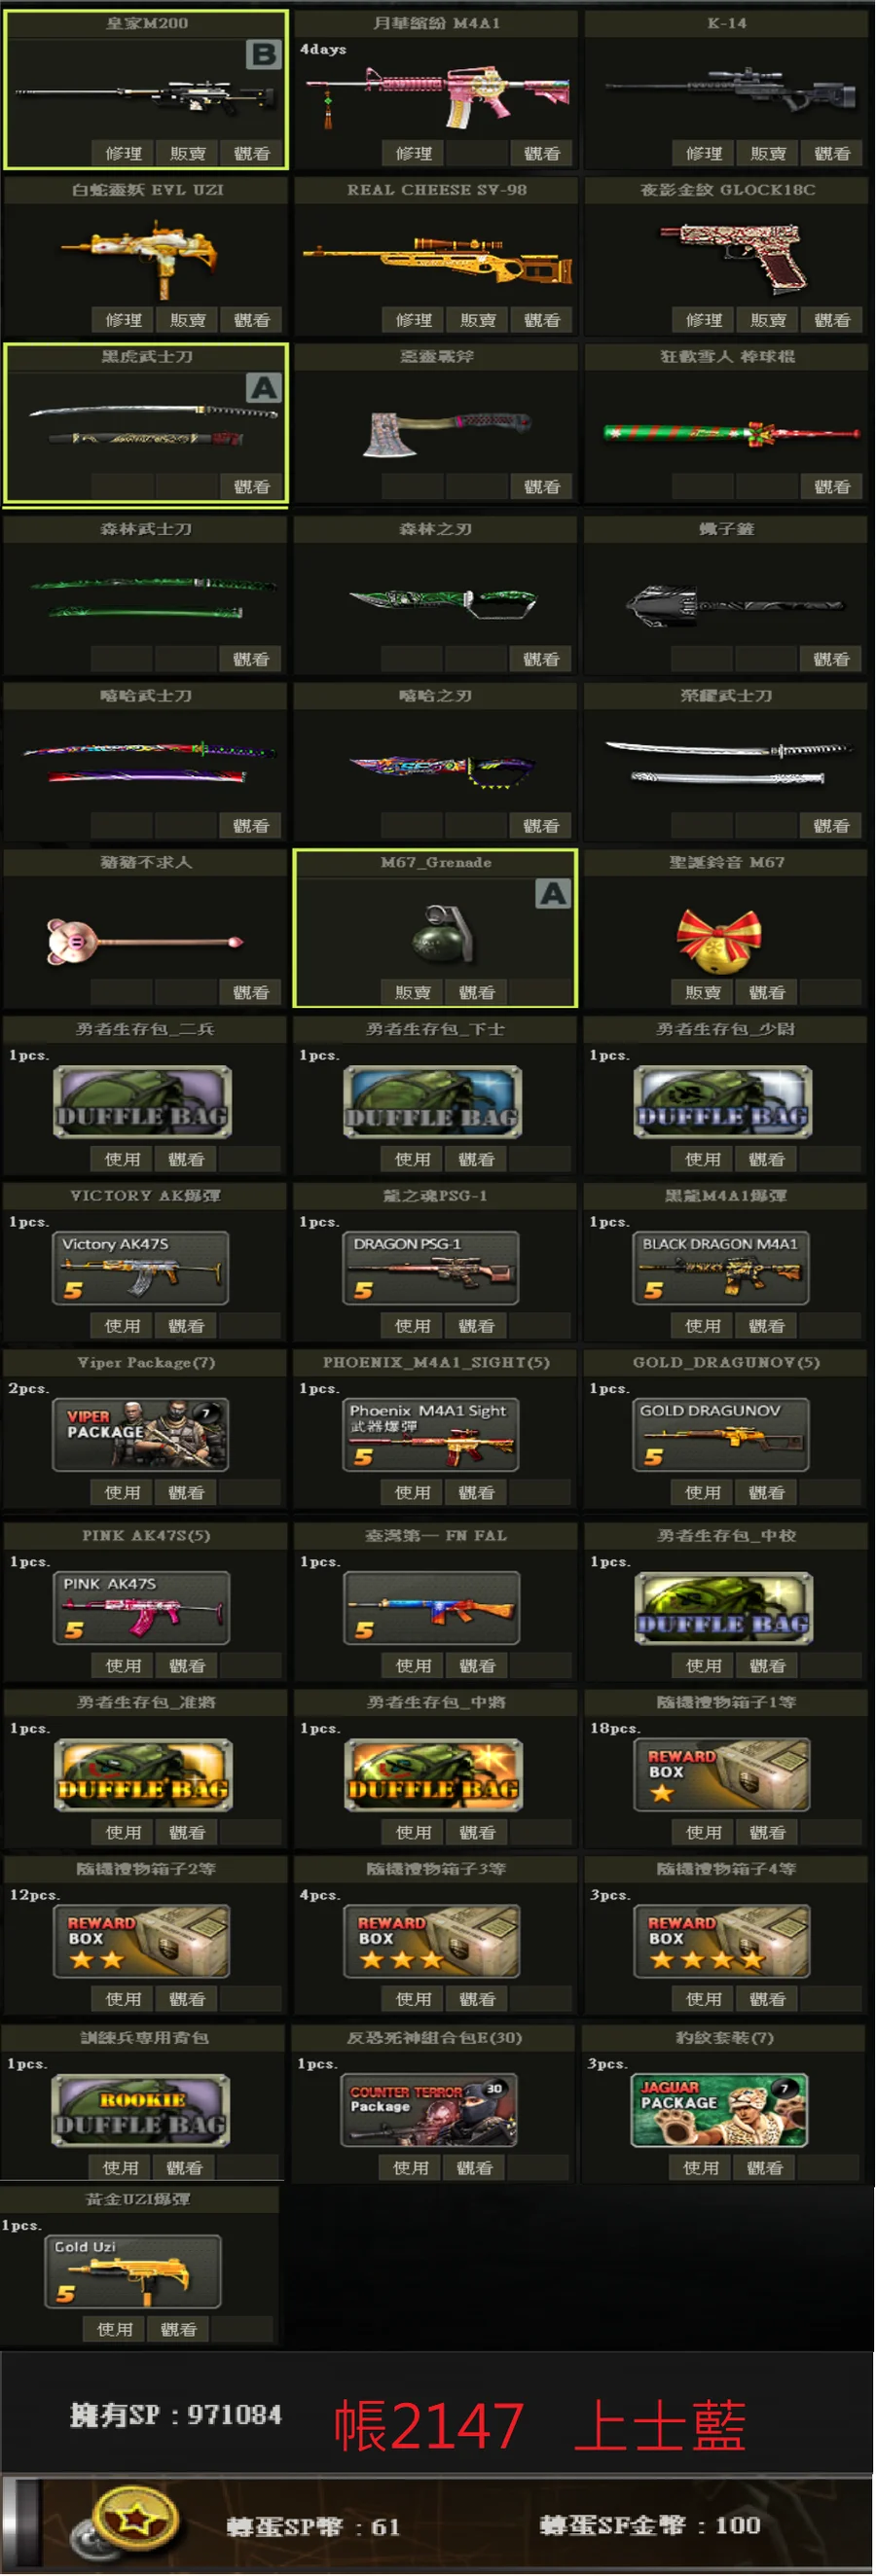Select the Pink AK47S crate icon
This screenshot has height=2576, width=876.
[x=141, y=1607]
